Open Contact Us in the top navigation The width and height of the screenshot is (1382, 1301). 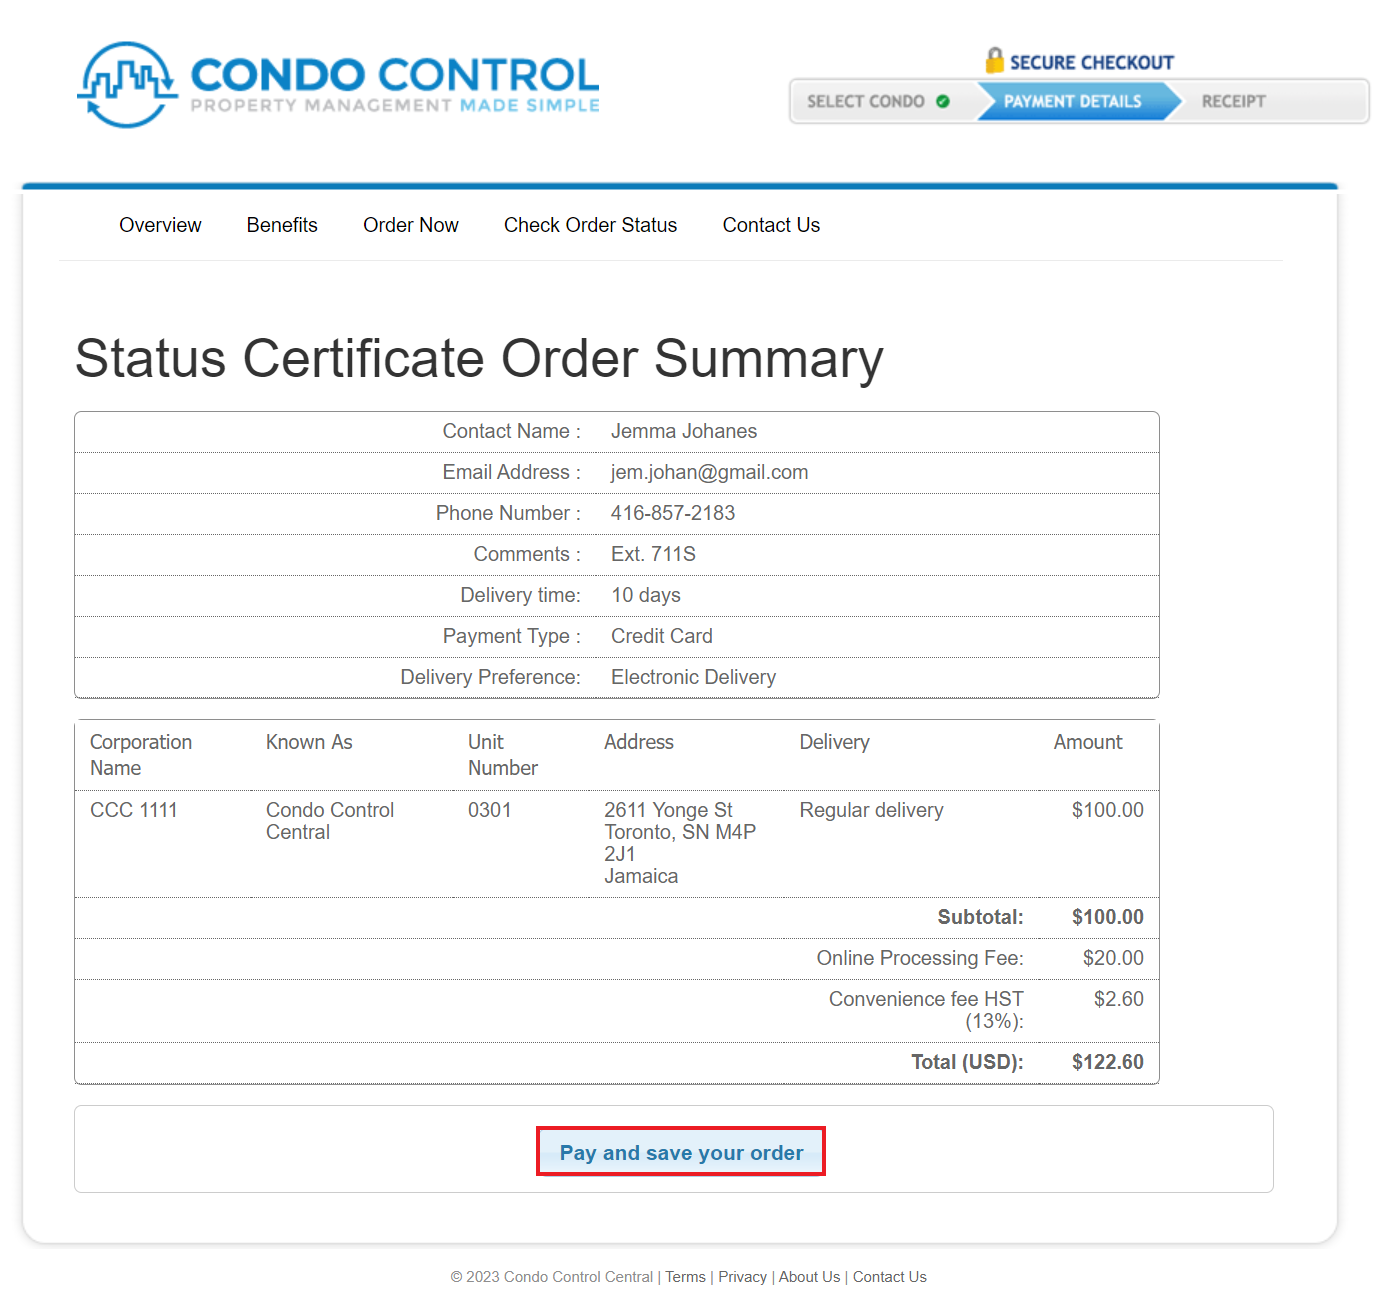tap(771, 225)
